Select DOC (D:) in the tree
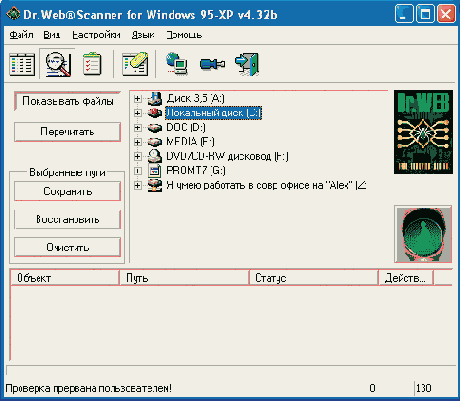460x401 pixels. 186,127
